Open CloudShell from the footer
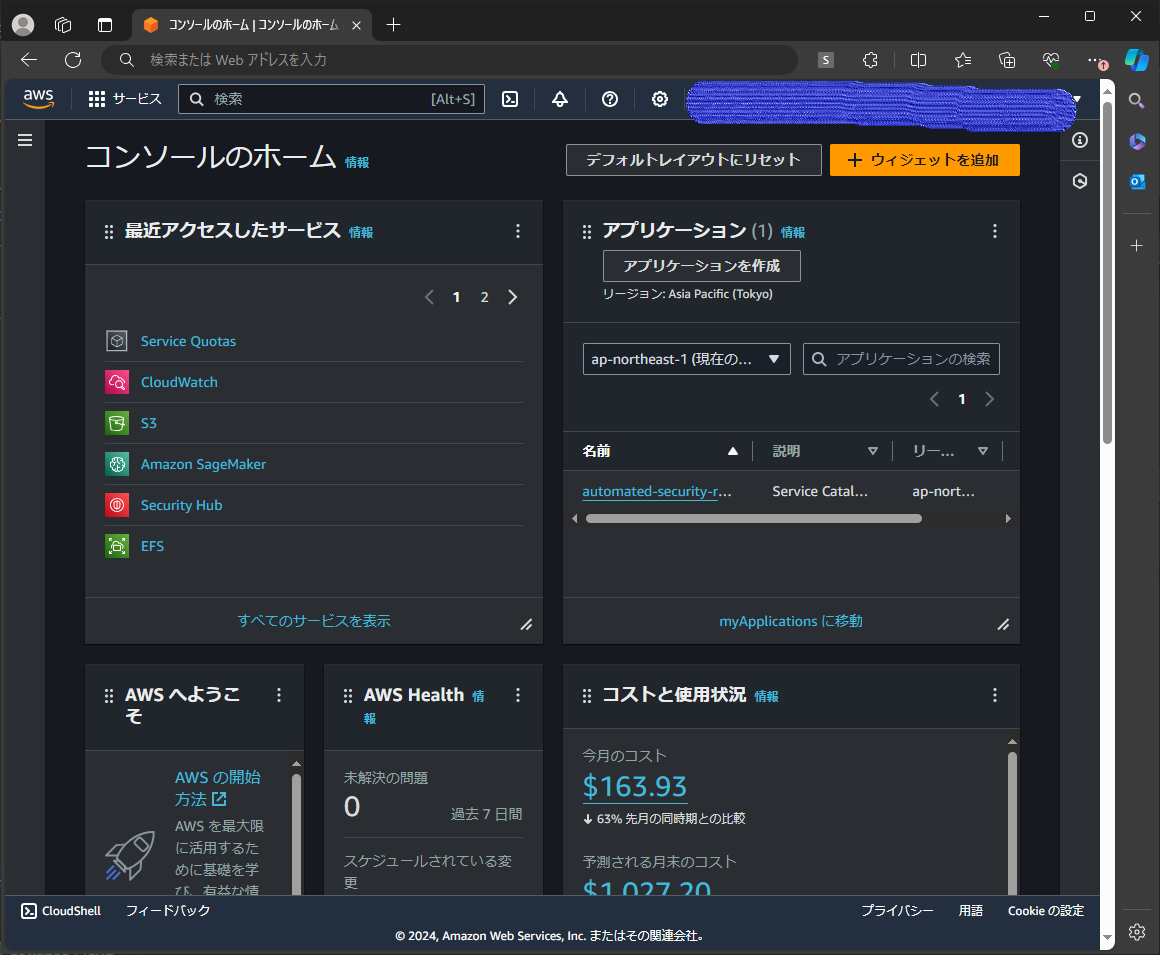1160x955 pixels. (61, 911)
